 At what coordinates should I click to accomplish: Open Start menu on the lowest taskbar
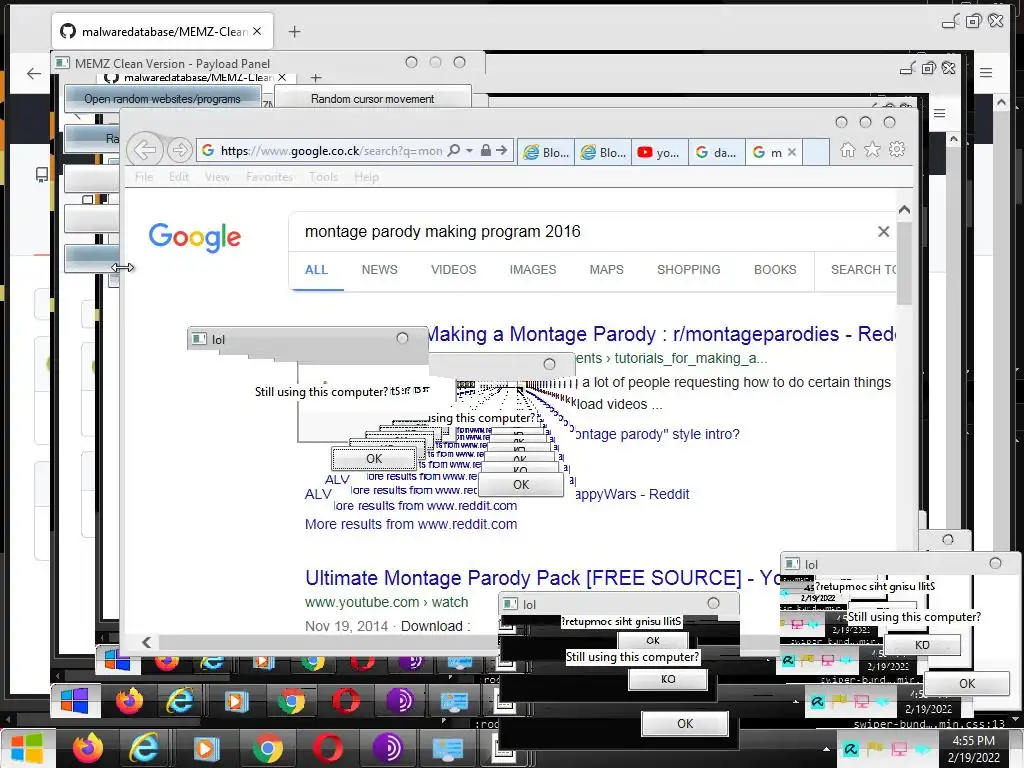tap(27, 749)
